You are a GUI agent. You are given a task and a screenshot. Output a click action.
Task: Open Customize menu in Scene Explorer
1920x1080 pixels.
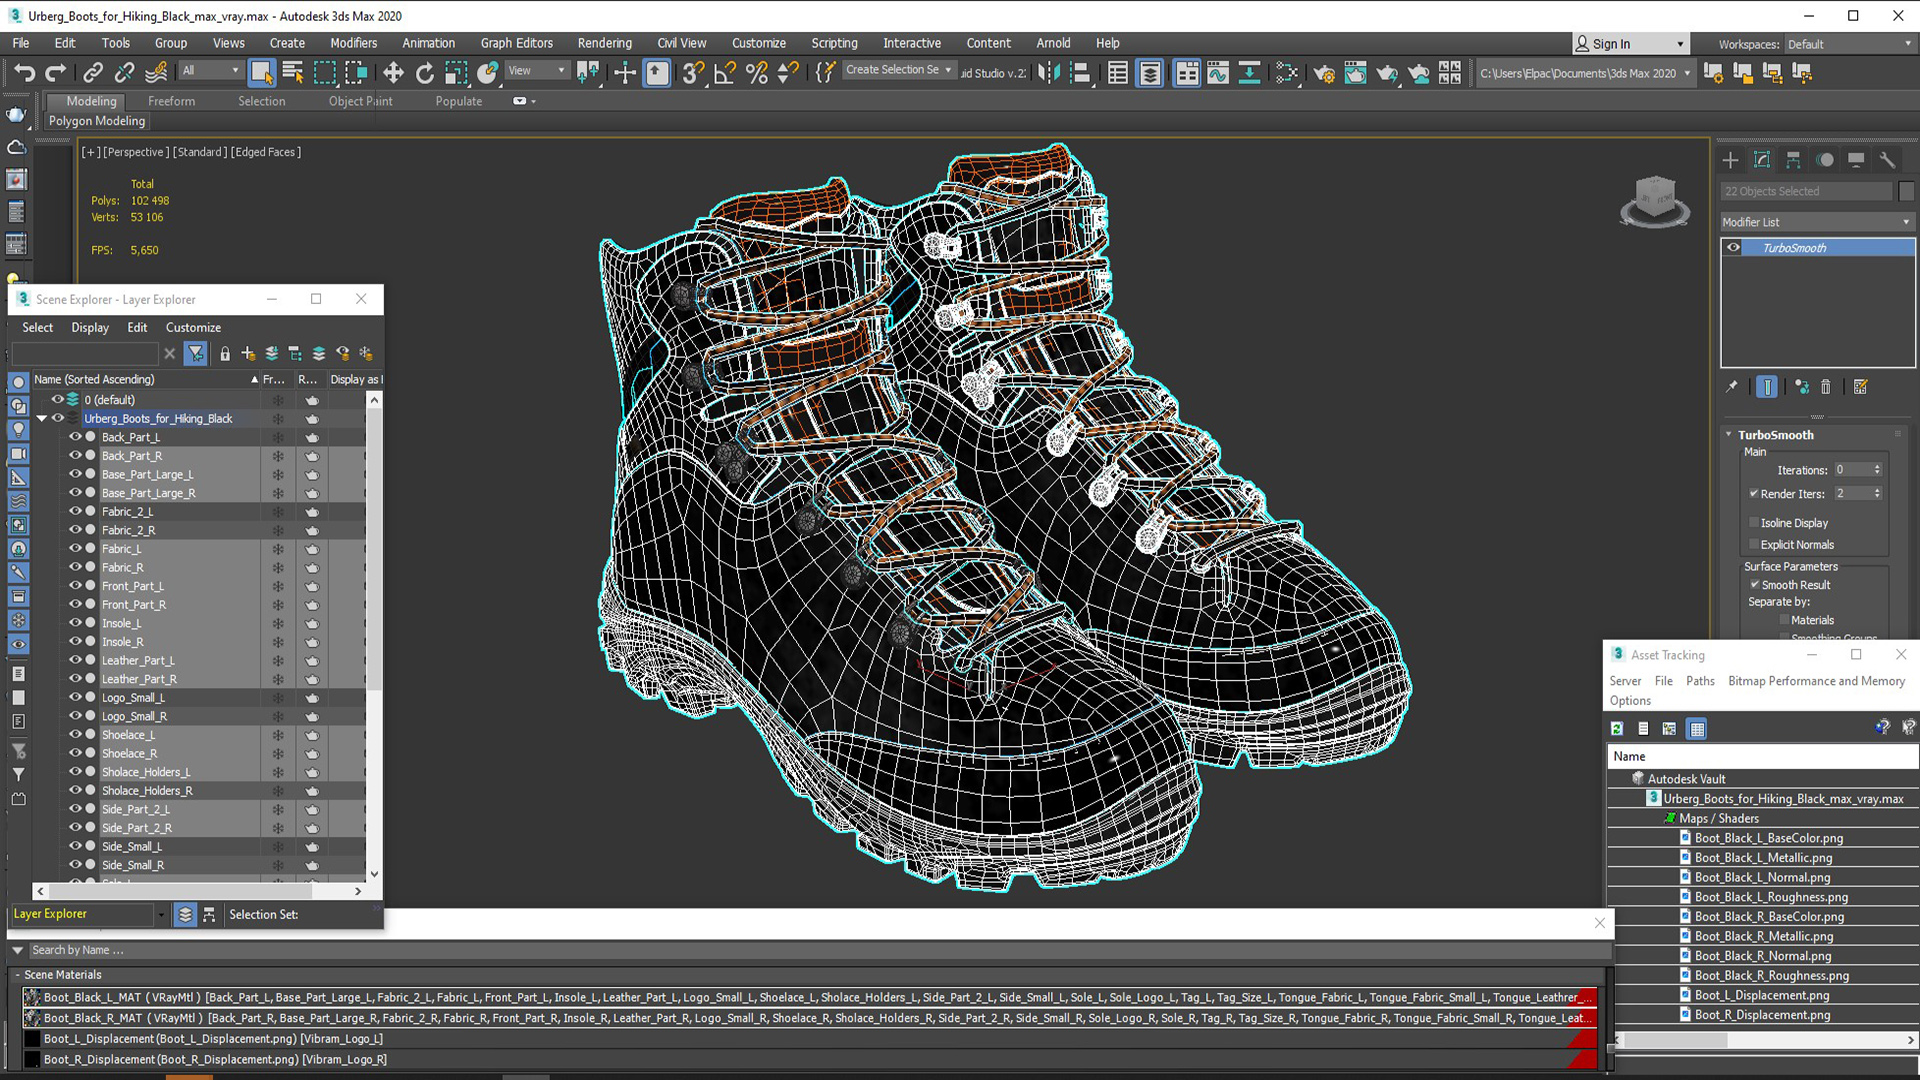click(x=193, y=327)
